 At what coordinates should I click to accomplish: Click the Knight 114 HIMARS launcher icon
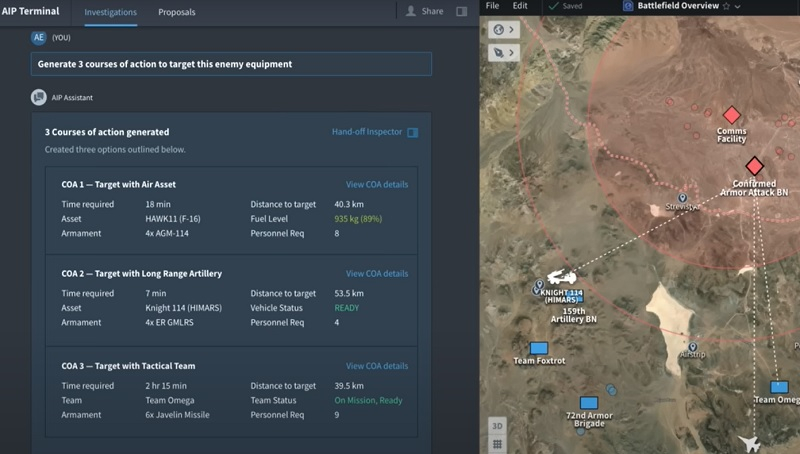(561, 277)
